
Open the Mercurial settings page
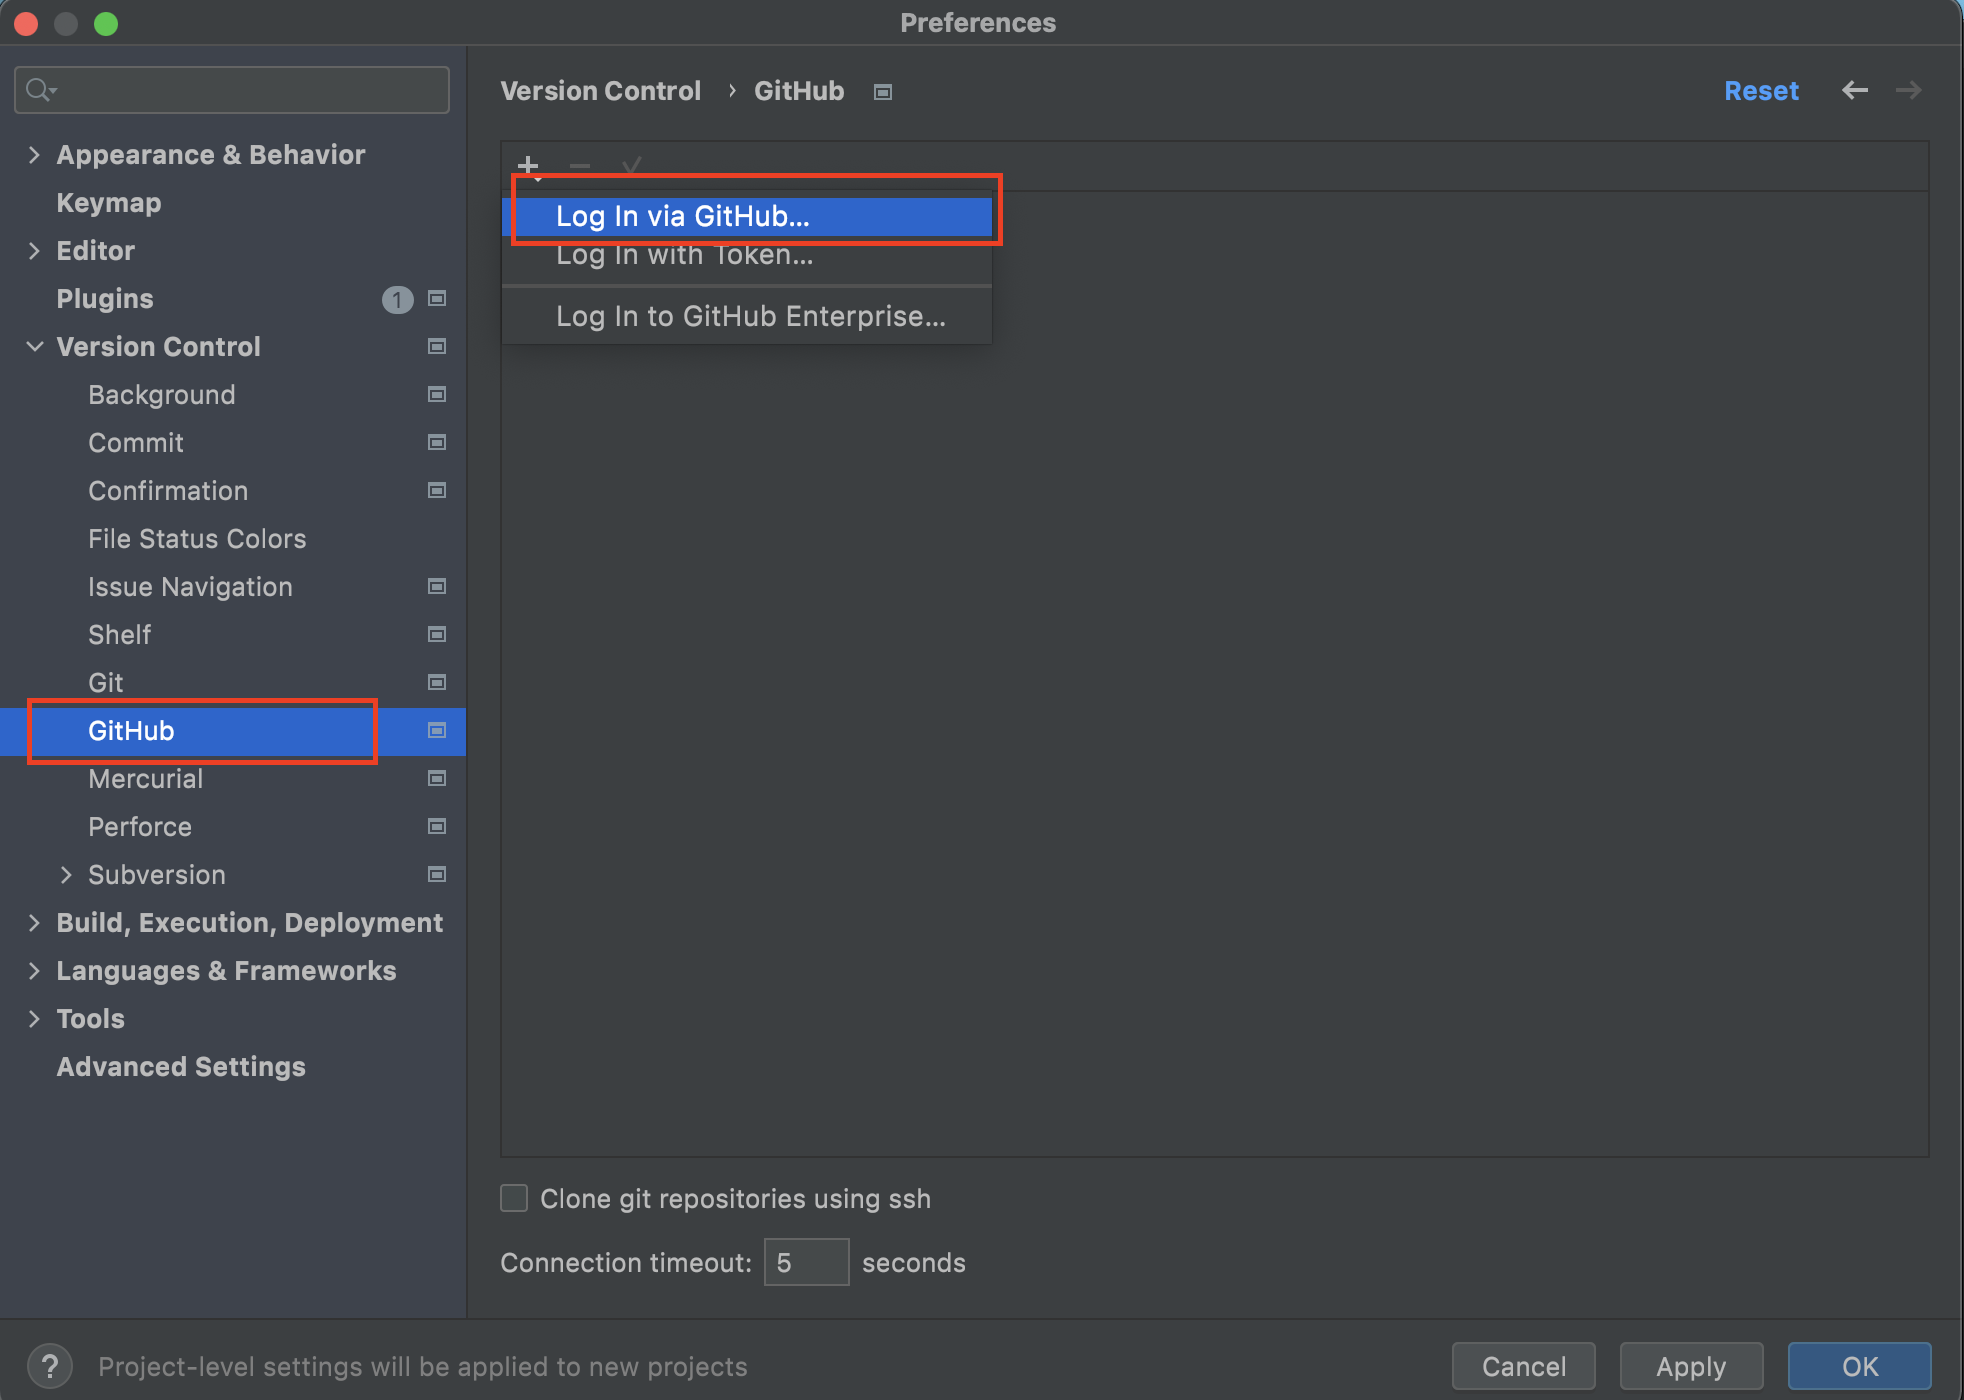[146, 778]
